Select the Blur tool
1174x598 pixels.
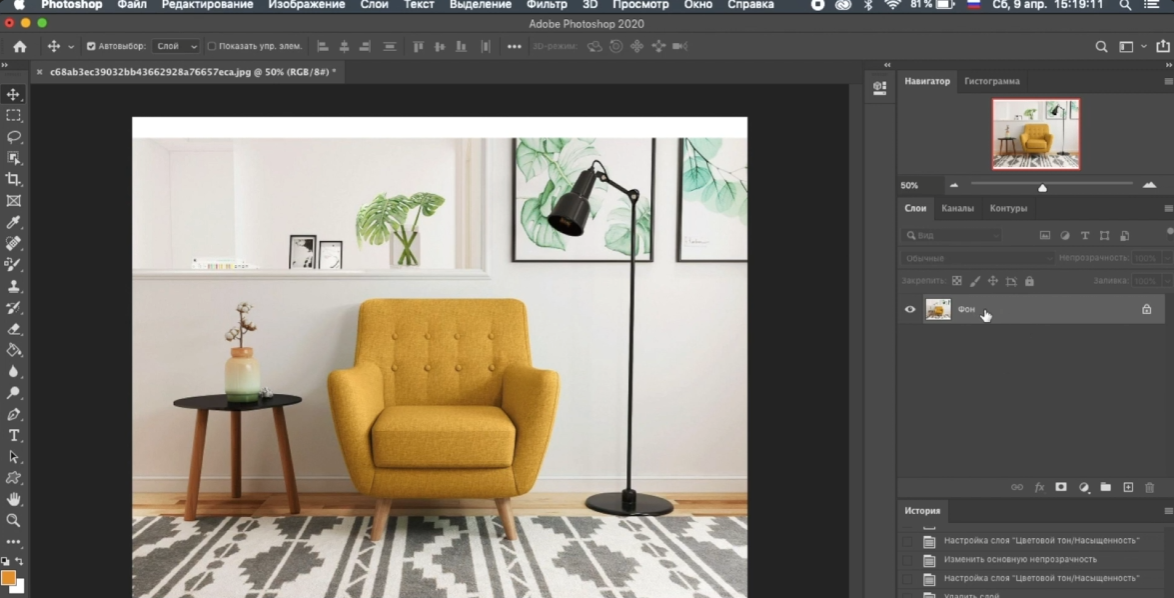tap(13, 371)
